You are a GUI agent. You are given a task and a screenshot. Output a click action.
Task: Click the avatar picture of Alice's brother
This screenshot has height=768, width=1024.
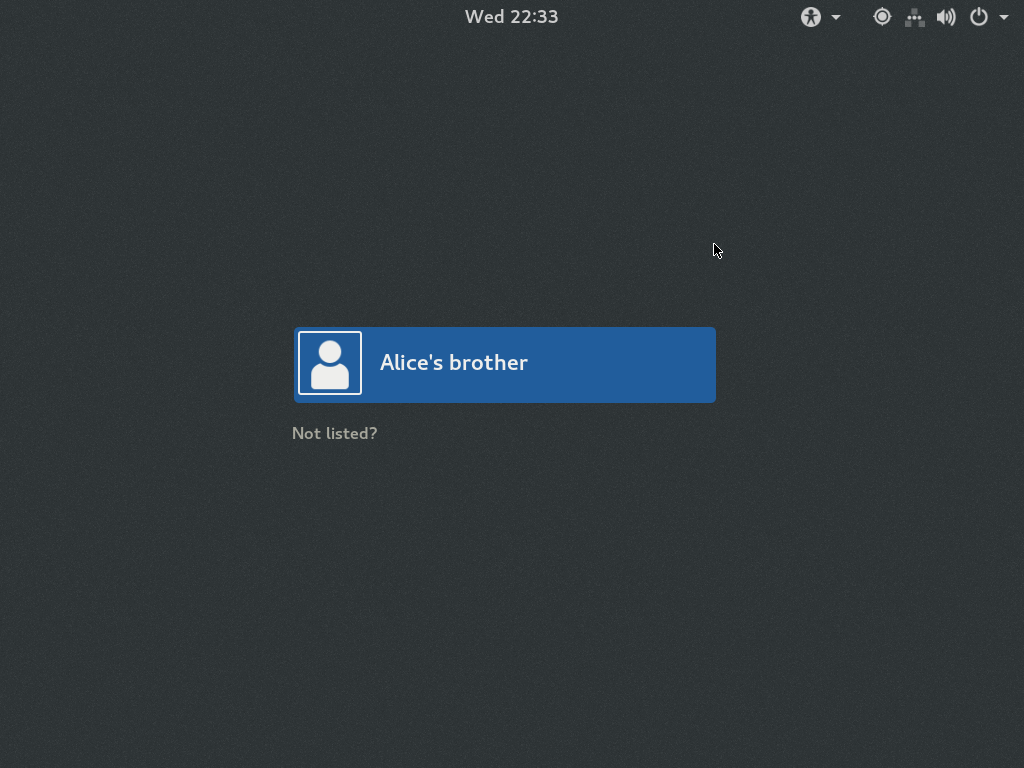[x=330, y=363]
